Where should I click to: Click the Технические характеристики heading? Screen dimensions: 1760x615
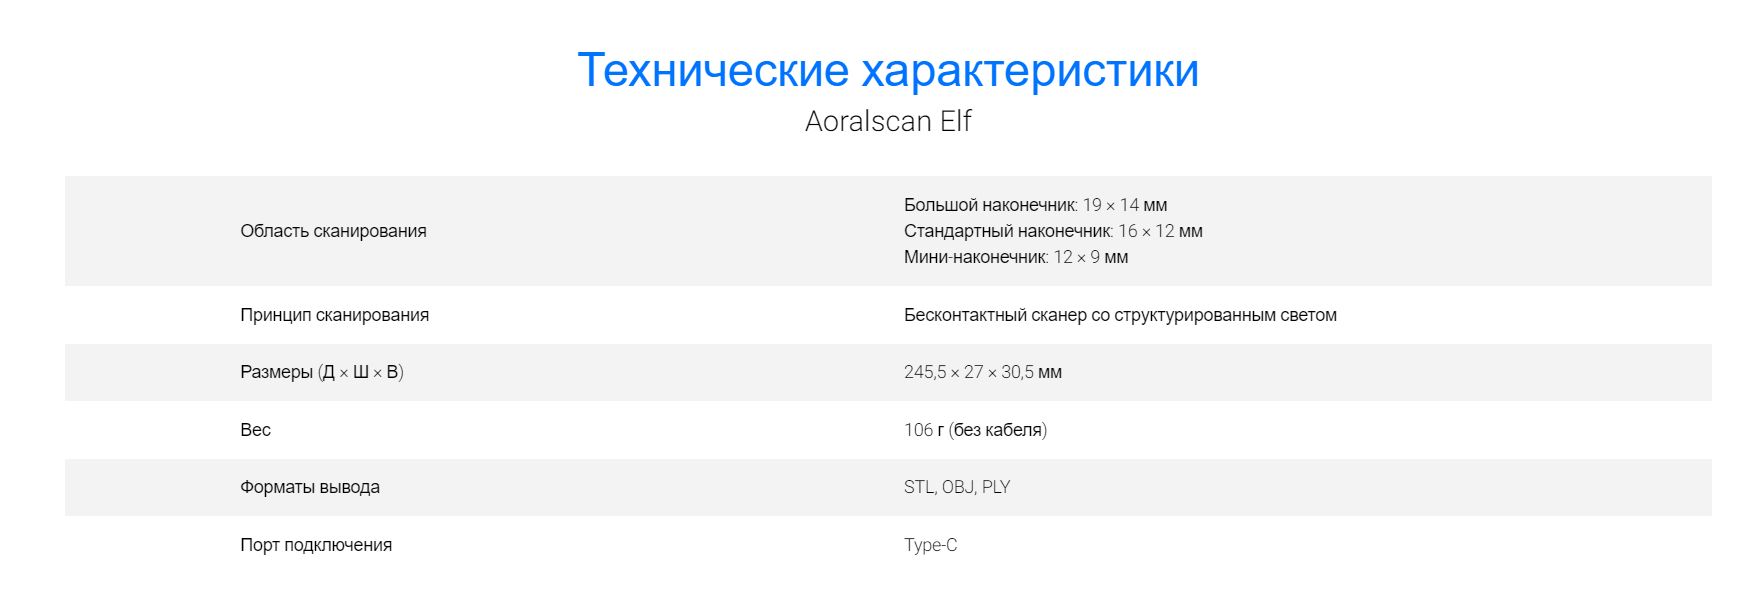[887, 70]
